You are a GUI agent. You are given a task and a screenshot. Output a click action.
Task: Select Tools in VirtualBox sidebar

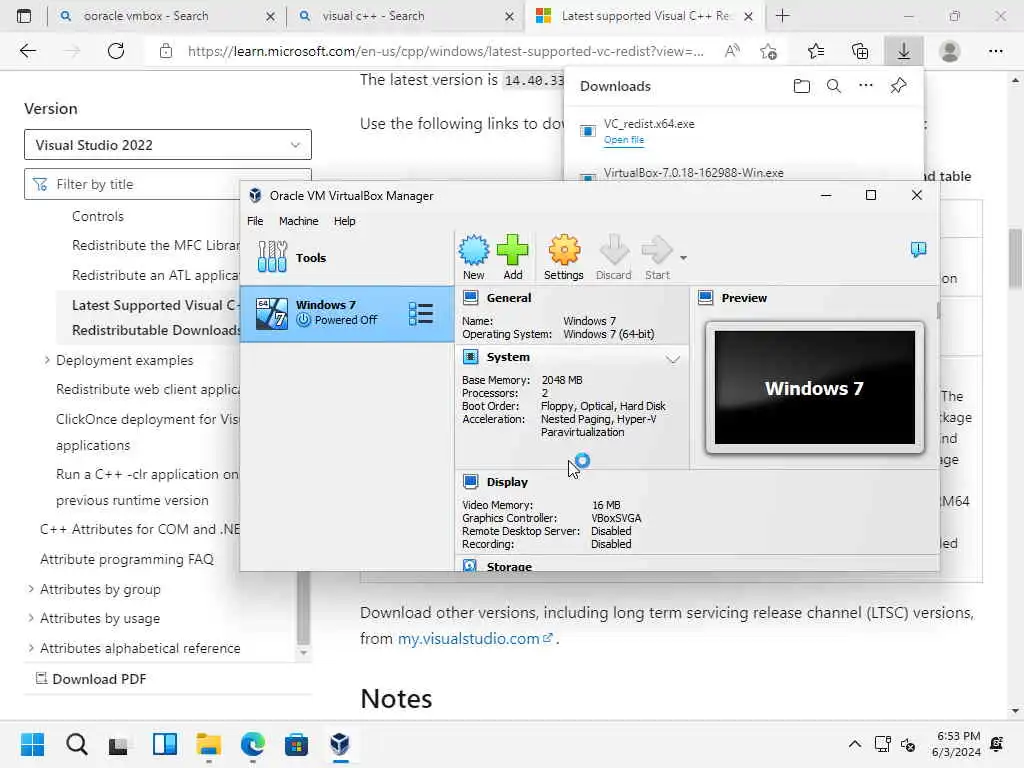point(347,257)
